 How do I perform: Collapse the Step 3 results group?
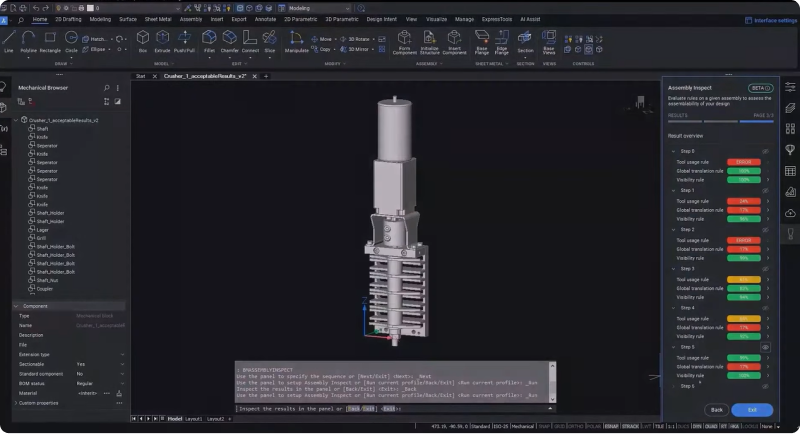[673, 269]
